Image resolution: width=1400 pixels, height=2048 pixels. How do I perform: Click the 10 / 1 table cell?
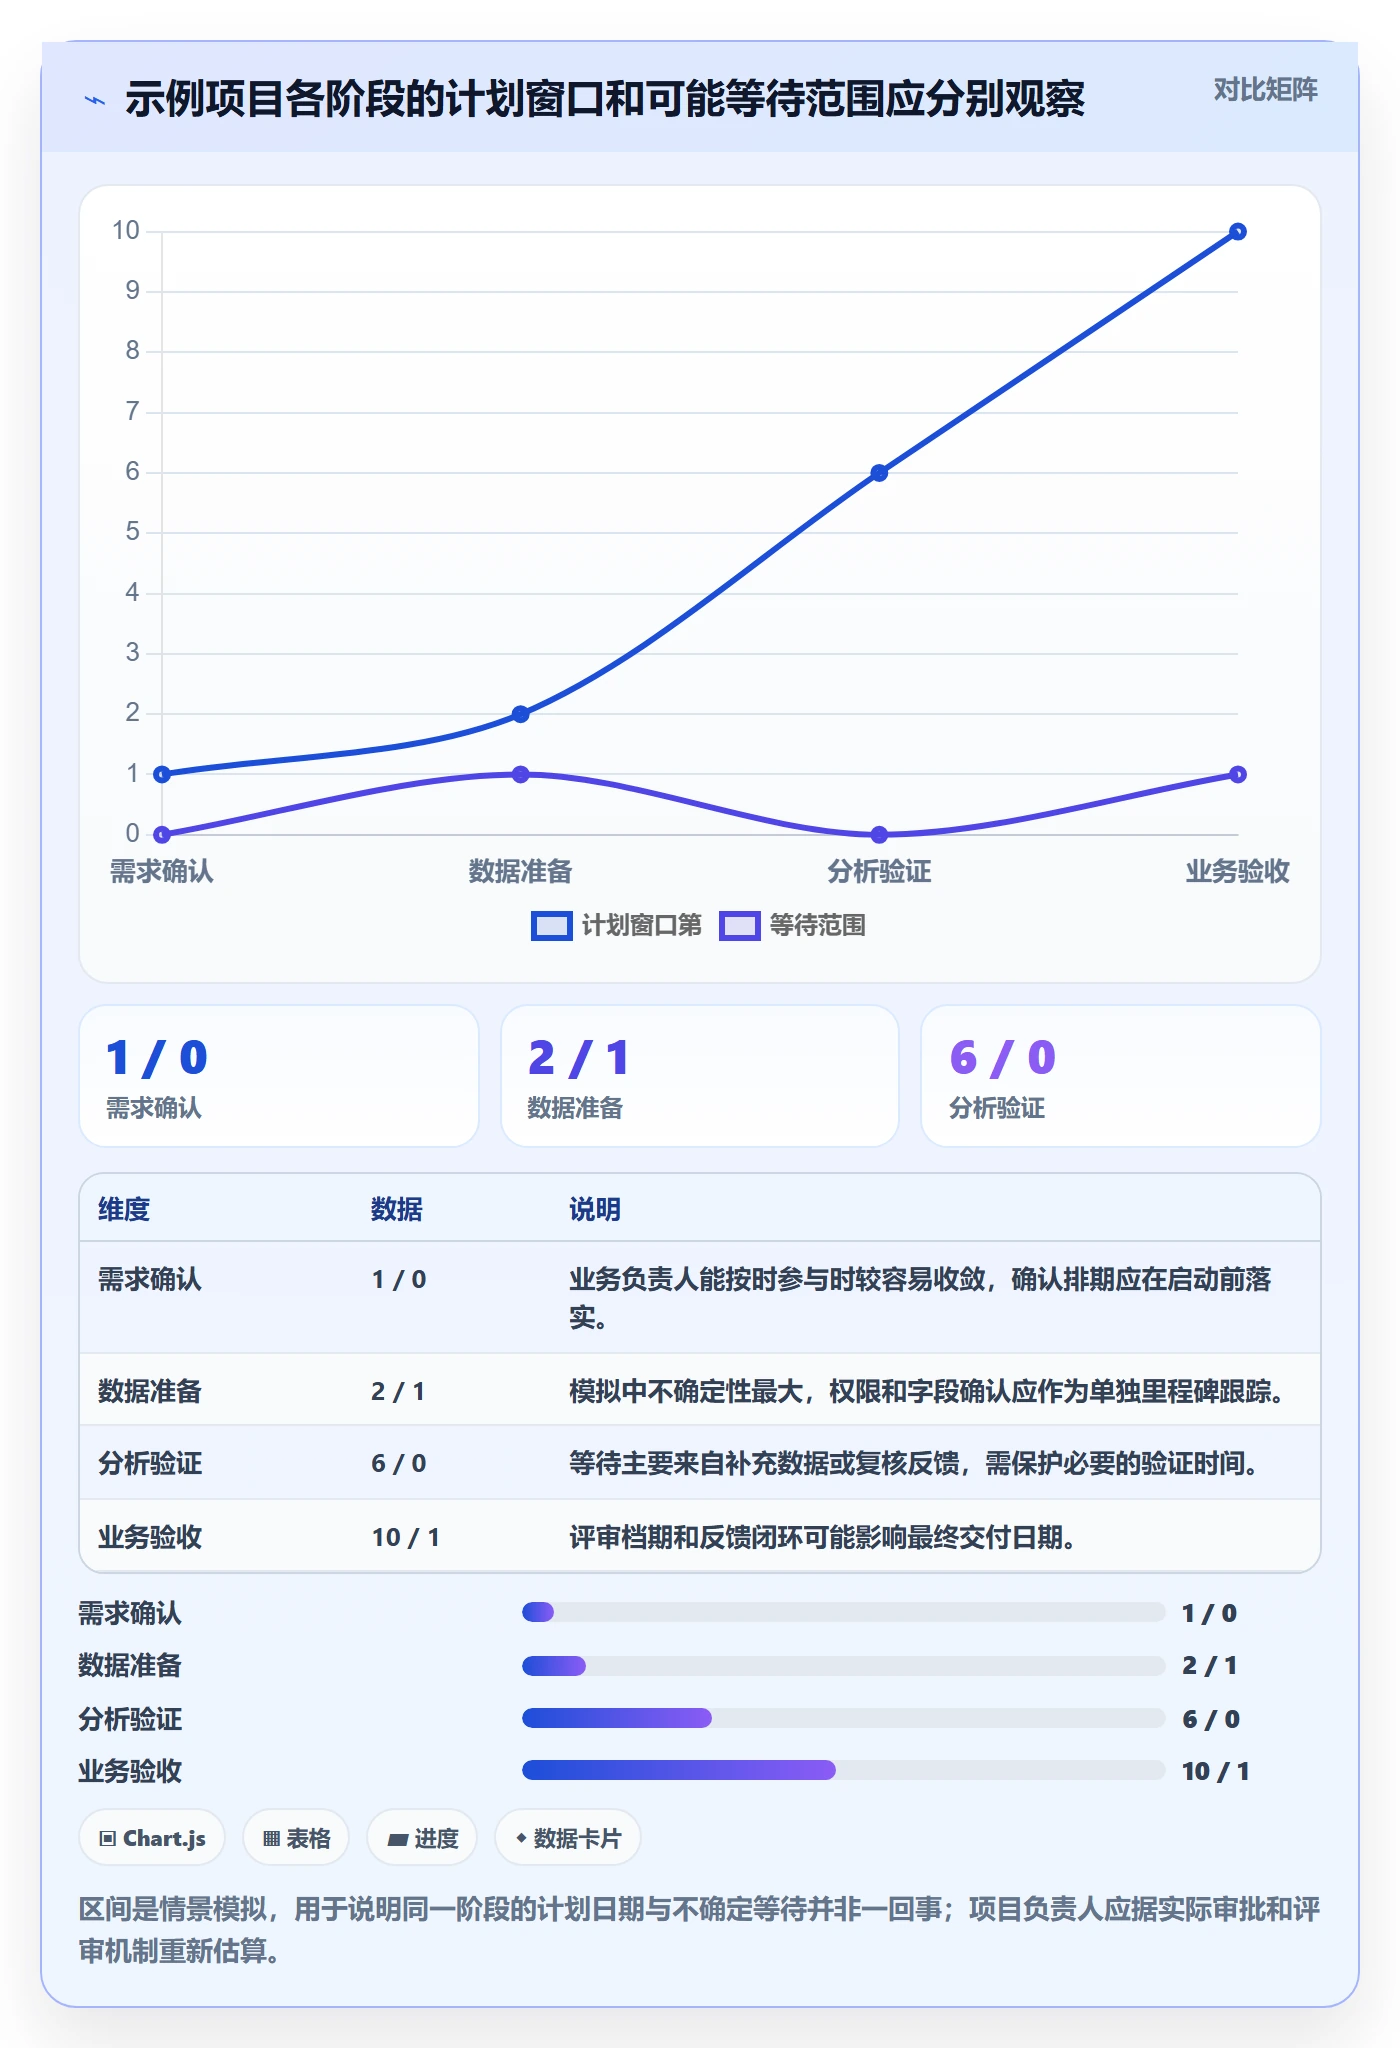tap(406, 1537)
